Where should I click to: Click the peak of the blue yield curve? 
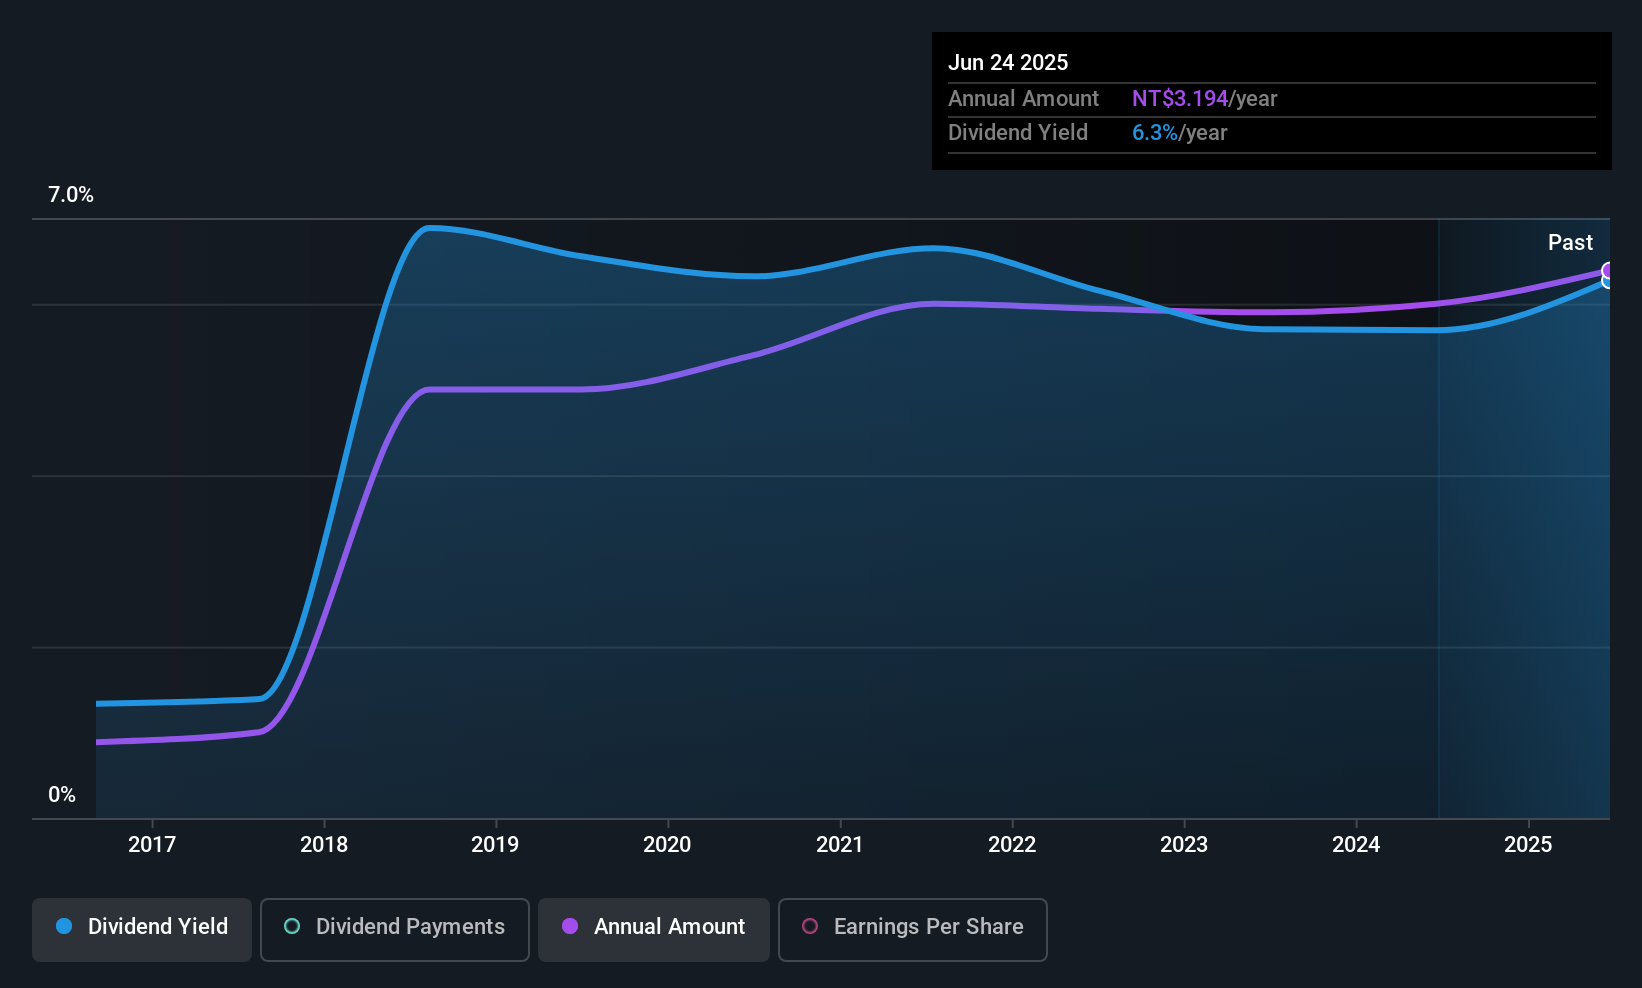tap(430, 228)
